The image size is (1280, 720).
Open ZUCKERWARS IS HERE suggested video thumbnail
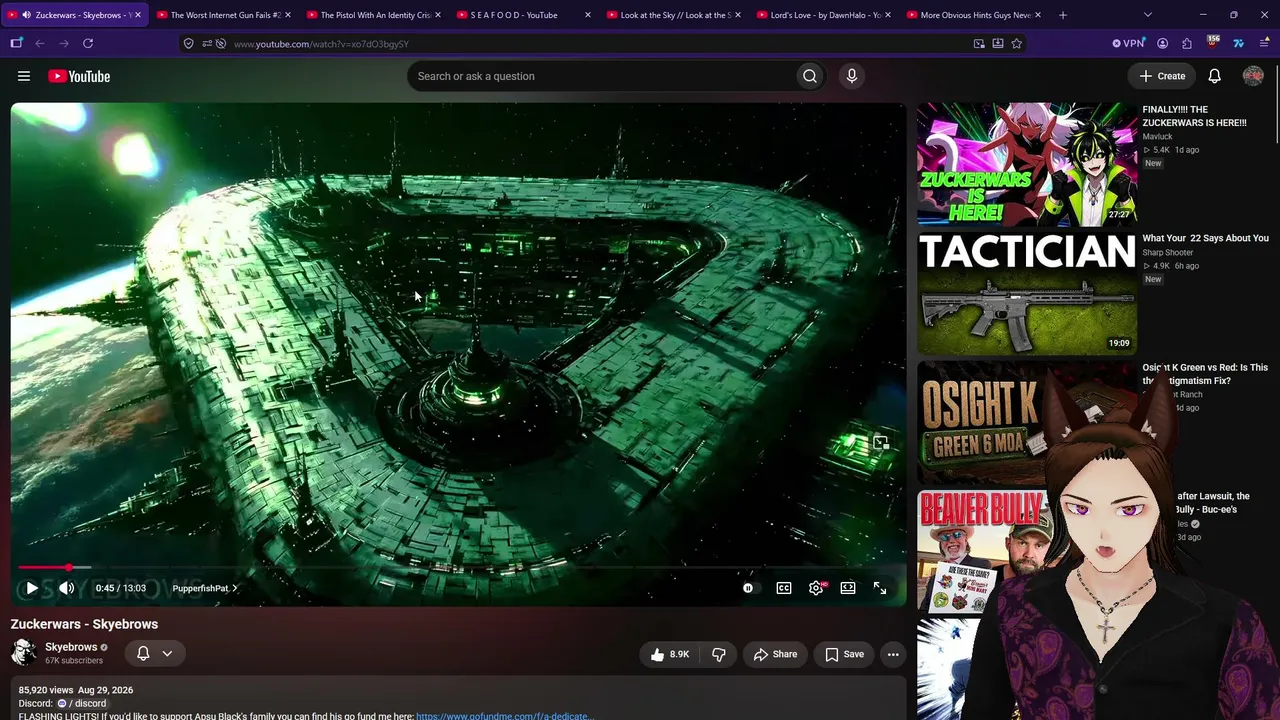[x=1027, y=164]
